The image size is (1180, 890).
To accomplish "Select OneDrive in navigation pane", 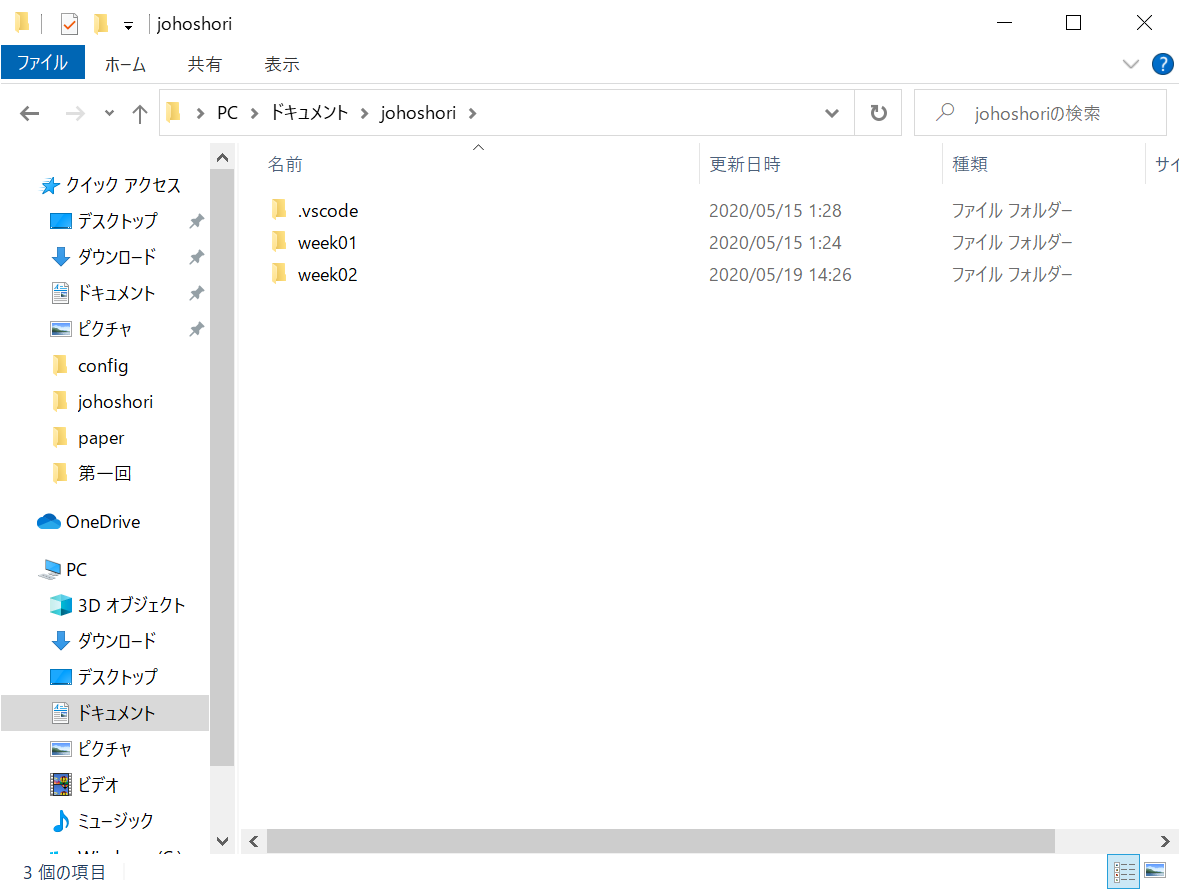I will [x=103, y=522].
